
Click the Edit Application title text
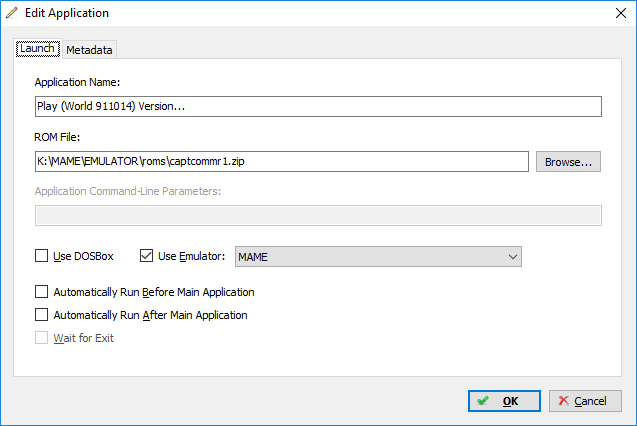pos(67,13)
